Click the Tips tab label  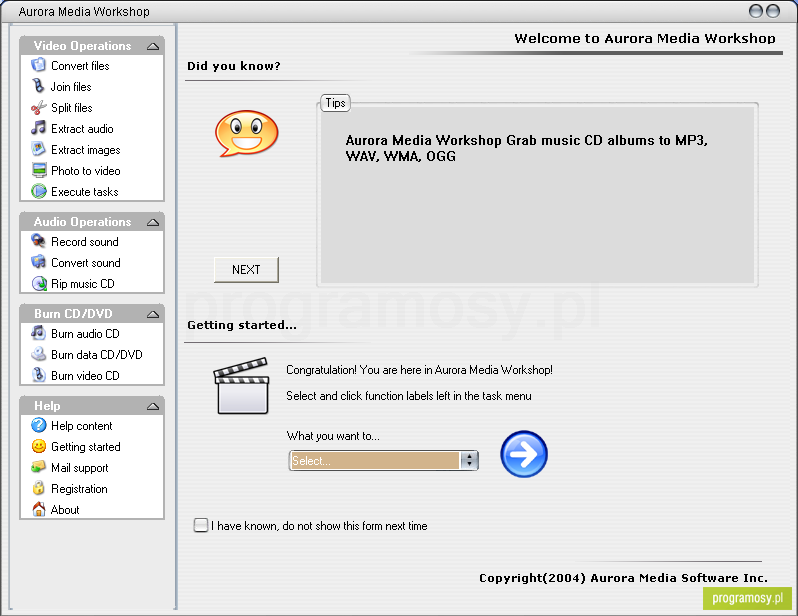tap(335, 103)
